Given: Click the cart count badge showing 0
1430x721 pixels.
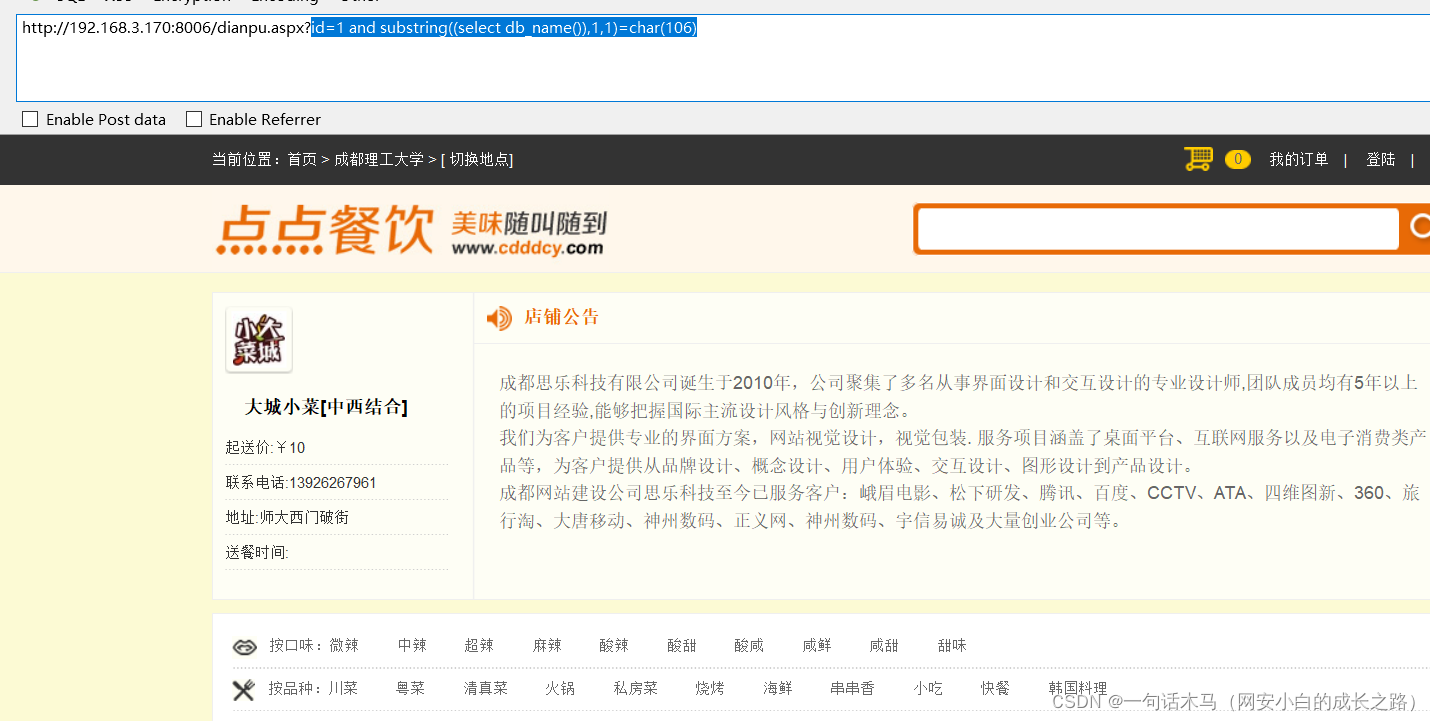Looking at the screenshot, I should [x=1238, y=159].
